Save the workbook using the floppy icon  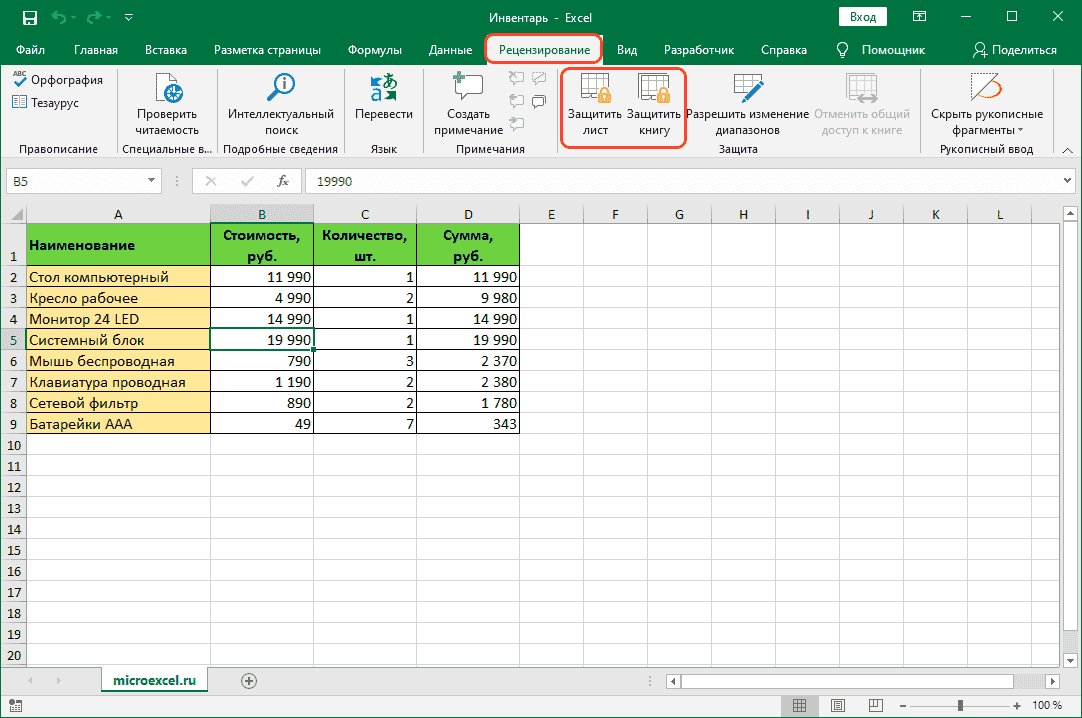click(x=29, y=17)
